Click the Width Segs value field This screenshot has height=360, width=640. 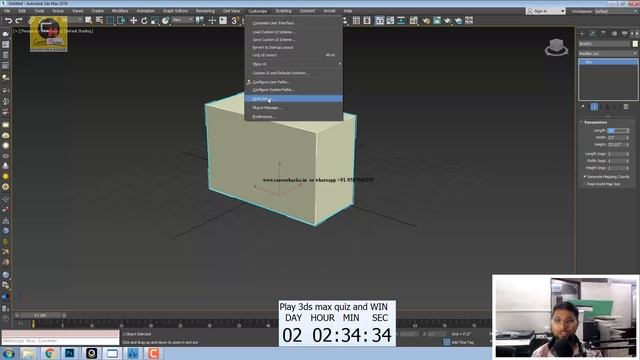tap(616, 161)
